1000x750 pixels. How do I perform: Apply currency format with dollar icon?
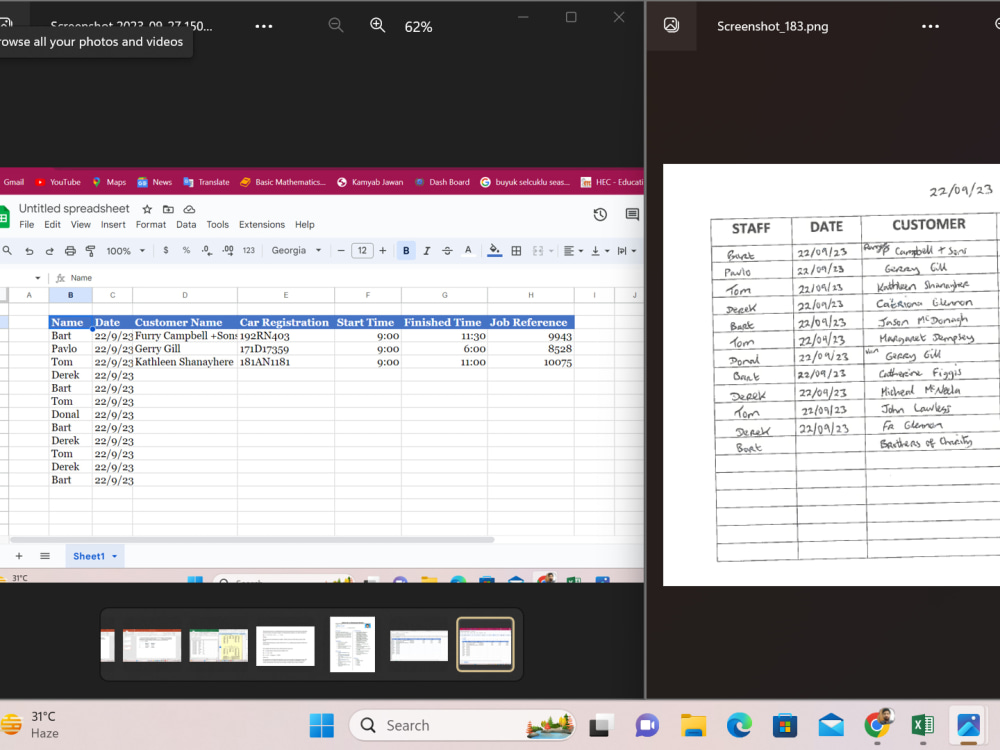(x=166, y=251)
